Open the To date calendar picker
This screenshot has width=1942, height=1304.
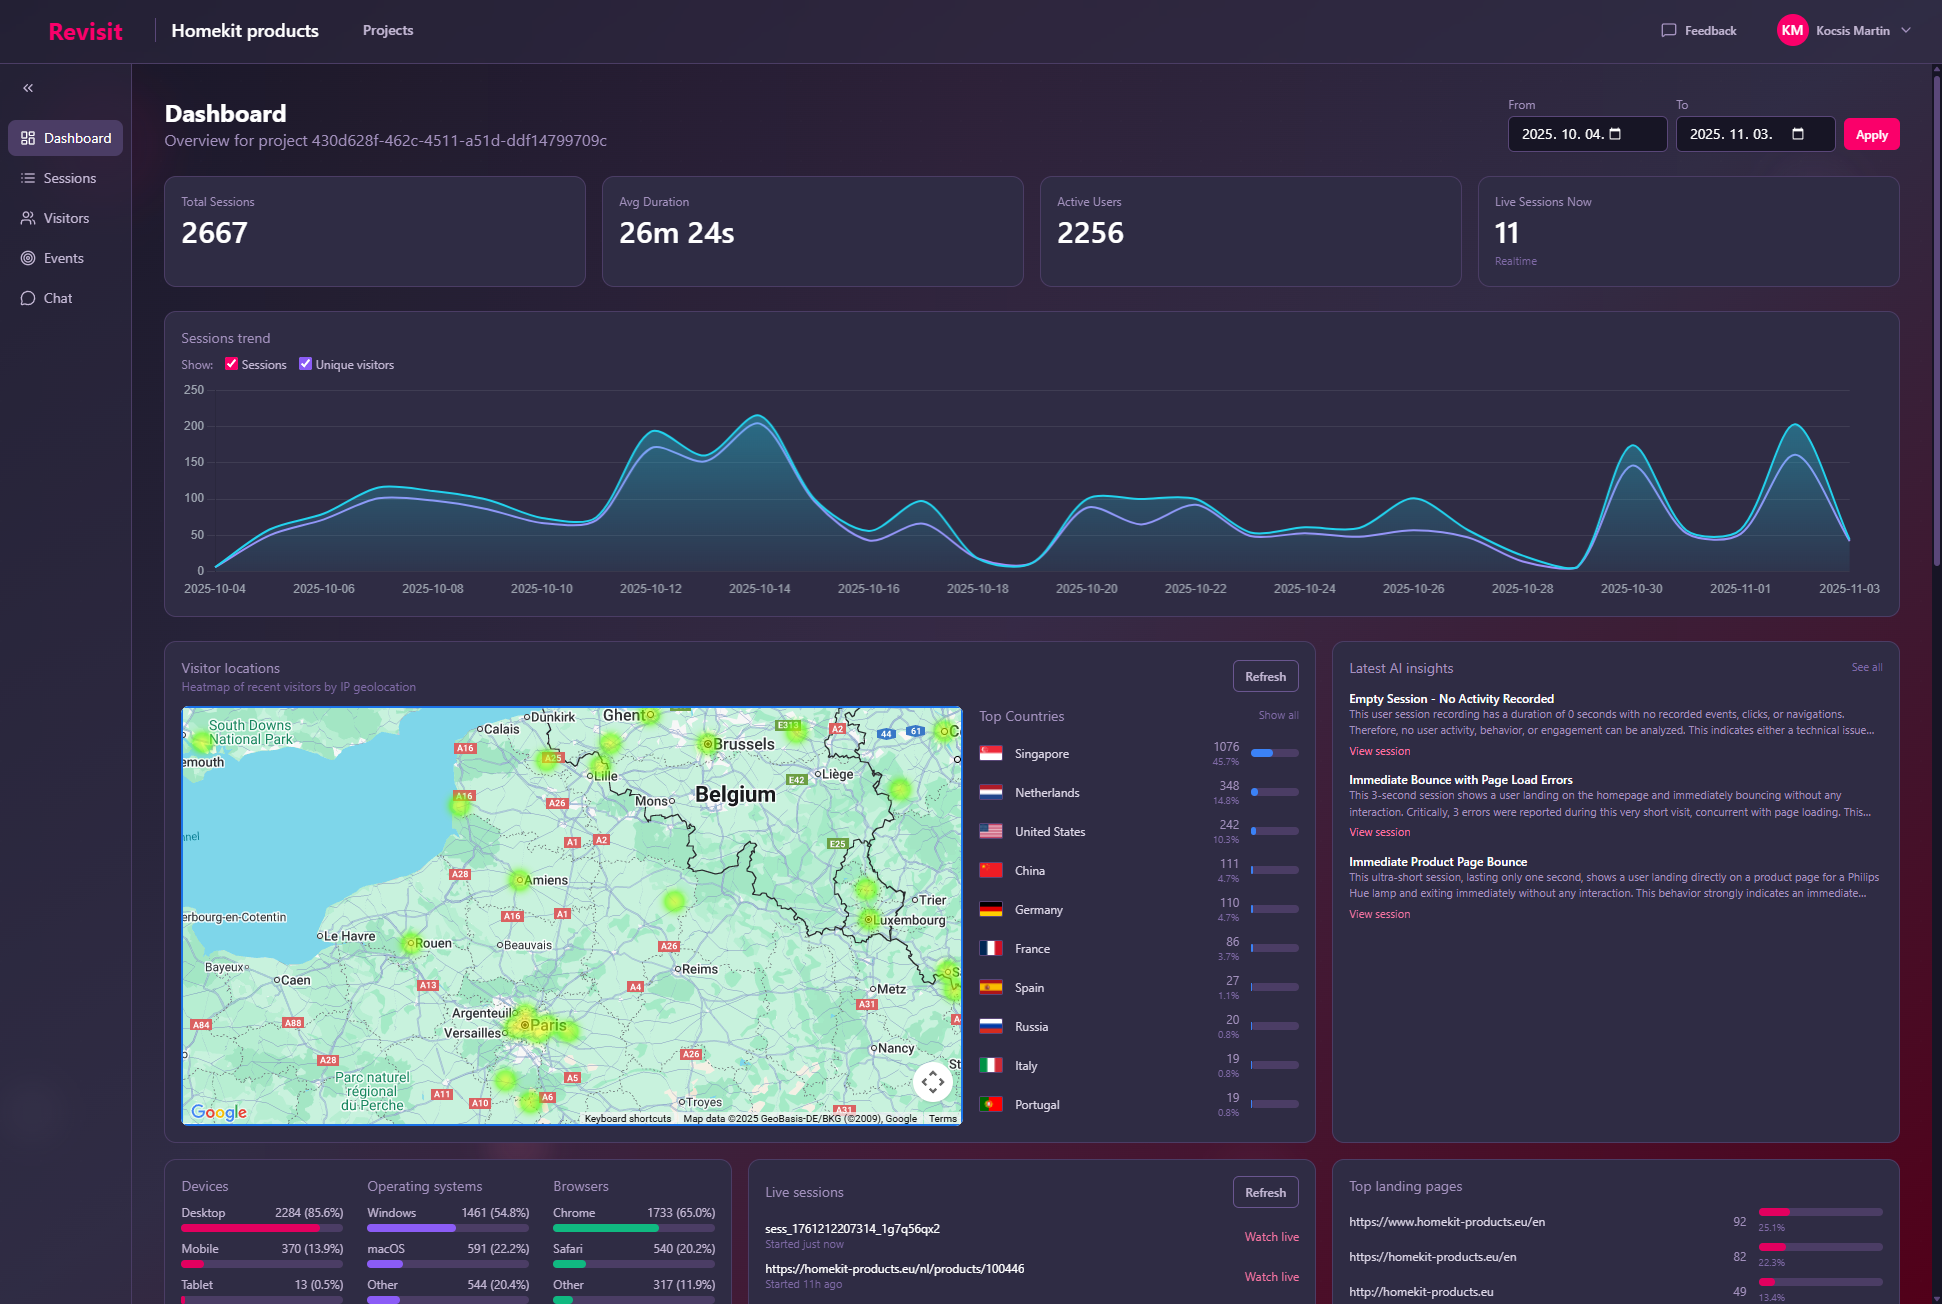pos(1797,133)
